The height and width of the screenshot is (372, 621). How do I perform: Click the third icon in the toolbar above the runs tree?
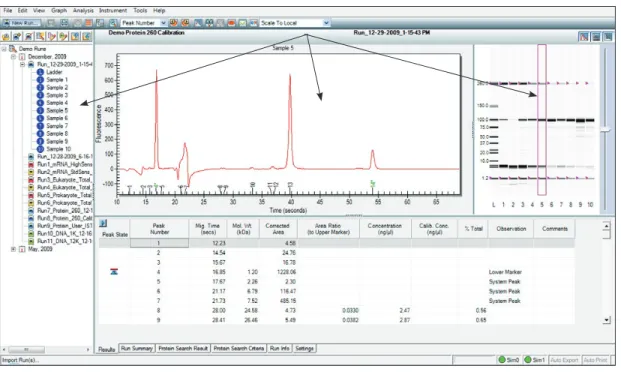29,37
